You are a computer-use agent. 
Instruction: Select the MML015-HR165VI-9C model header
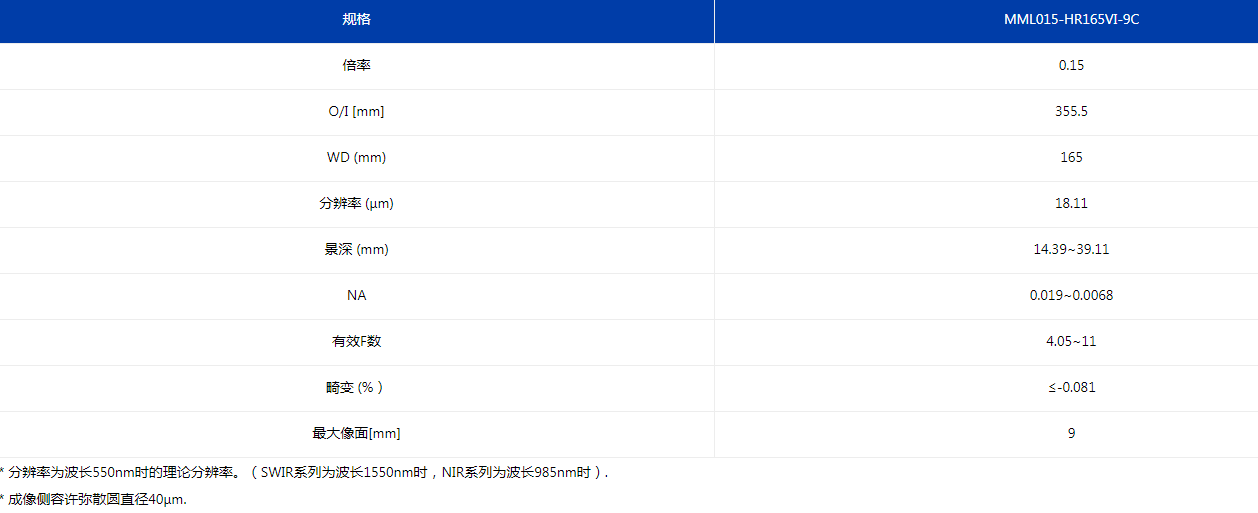pos(1071,19)
